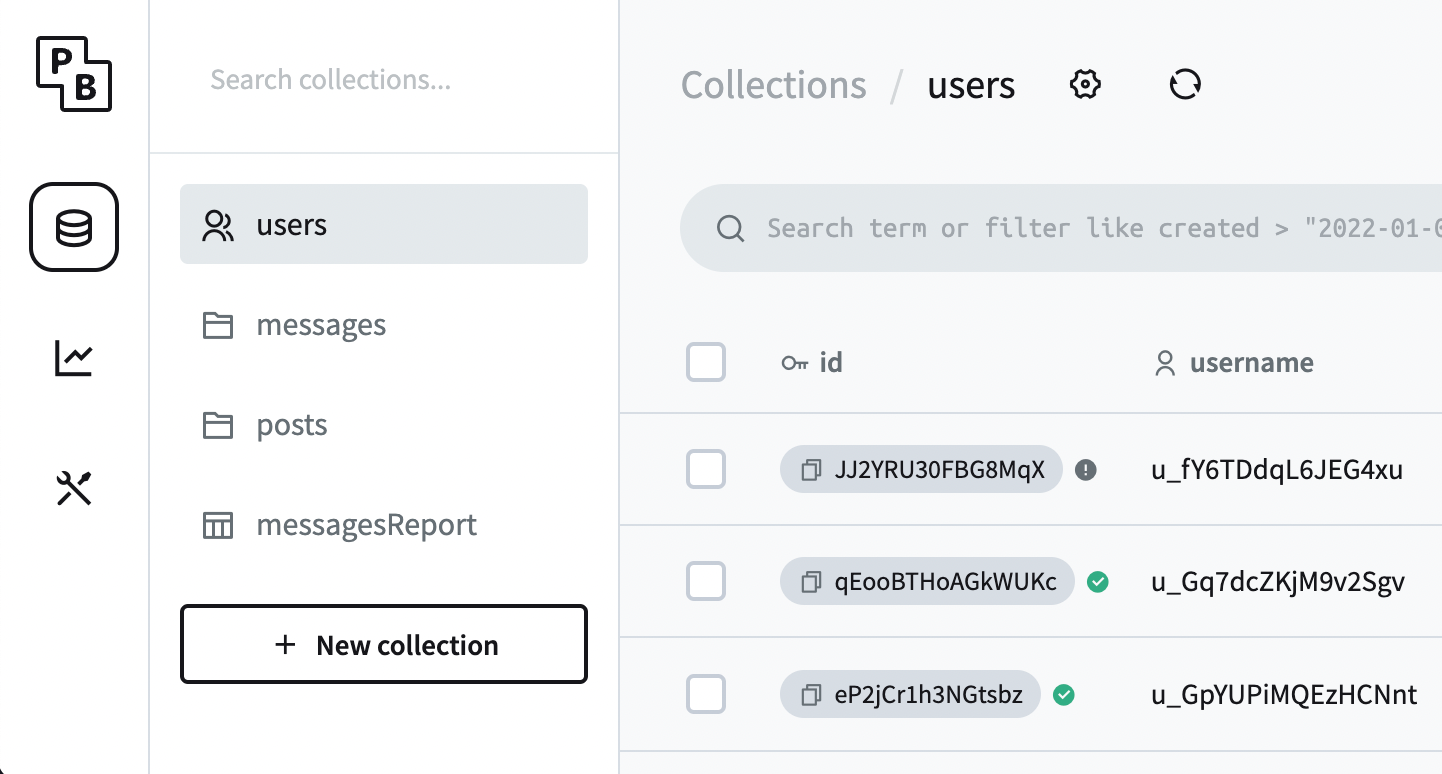Focus the Search collections field
The image size is (1442, 774).
(x=384, y=79)
